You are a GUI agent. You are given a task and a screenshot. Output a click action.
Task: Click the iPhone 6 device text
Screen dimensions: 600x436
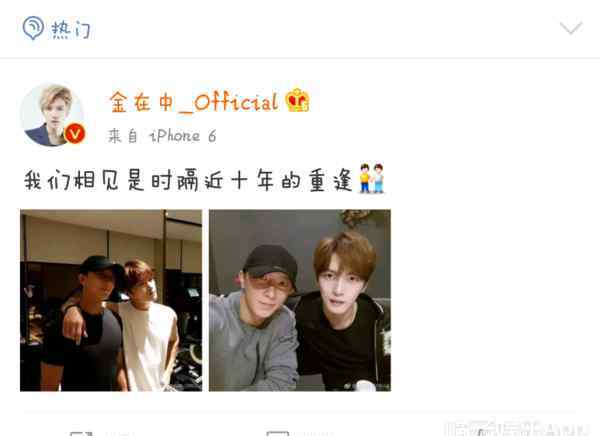click(x=183, y=136)
